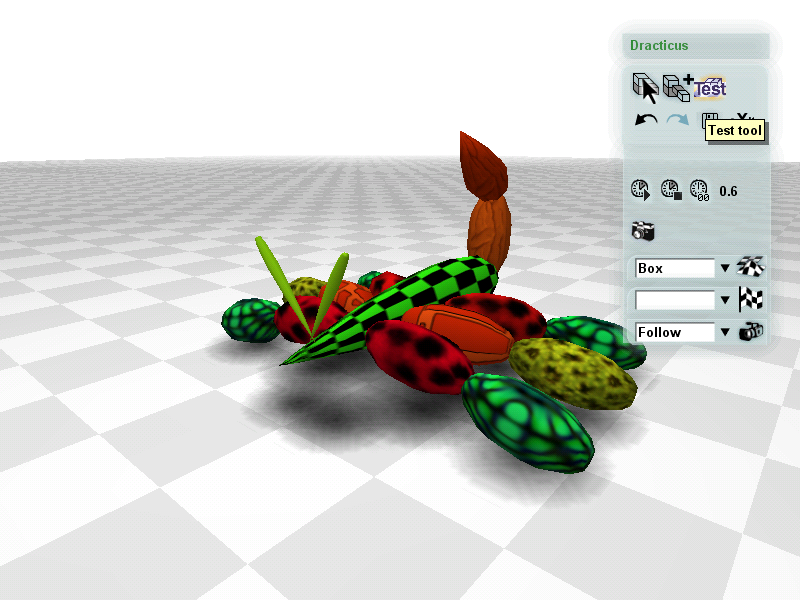This screenshot has height=600, width=800.
Task: Undo the last action
Action: click(646, 119)
